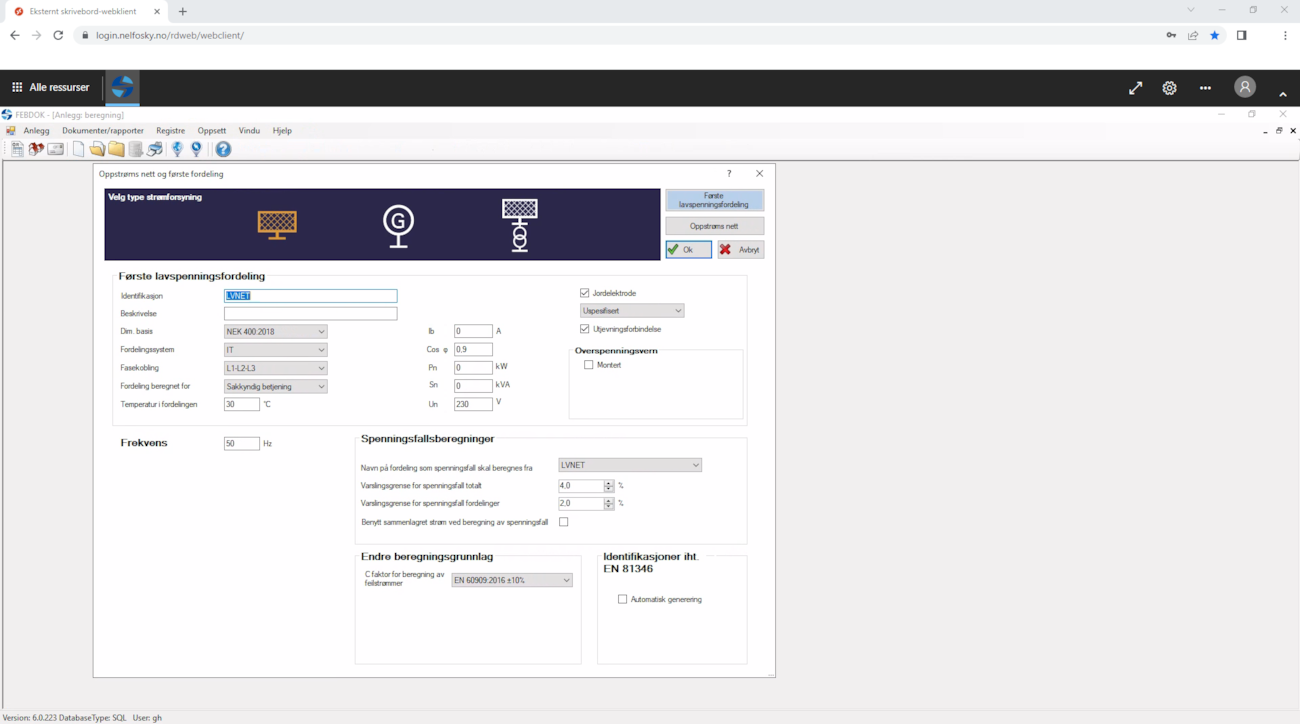
Task: Click the FEBDOK app icon in web client bar
Action: click(122, 87)
